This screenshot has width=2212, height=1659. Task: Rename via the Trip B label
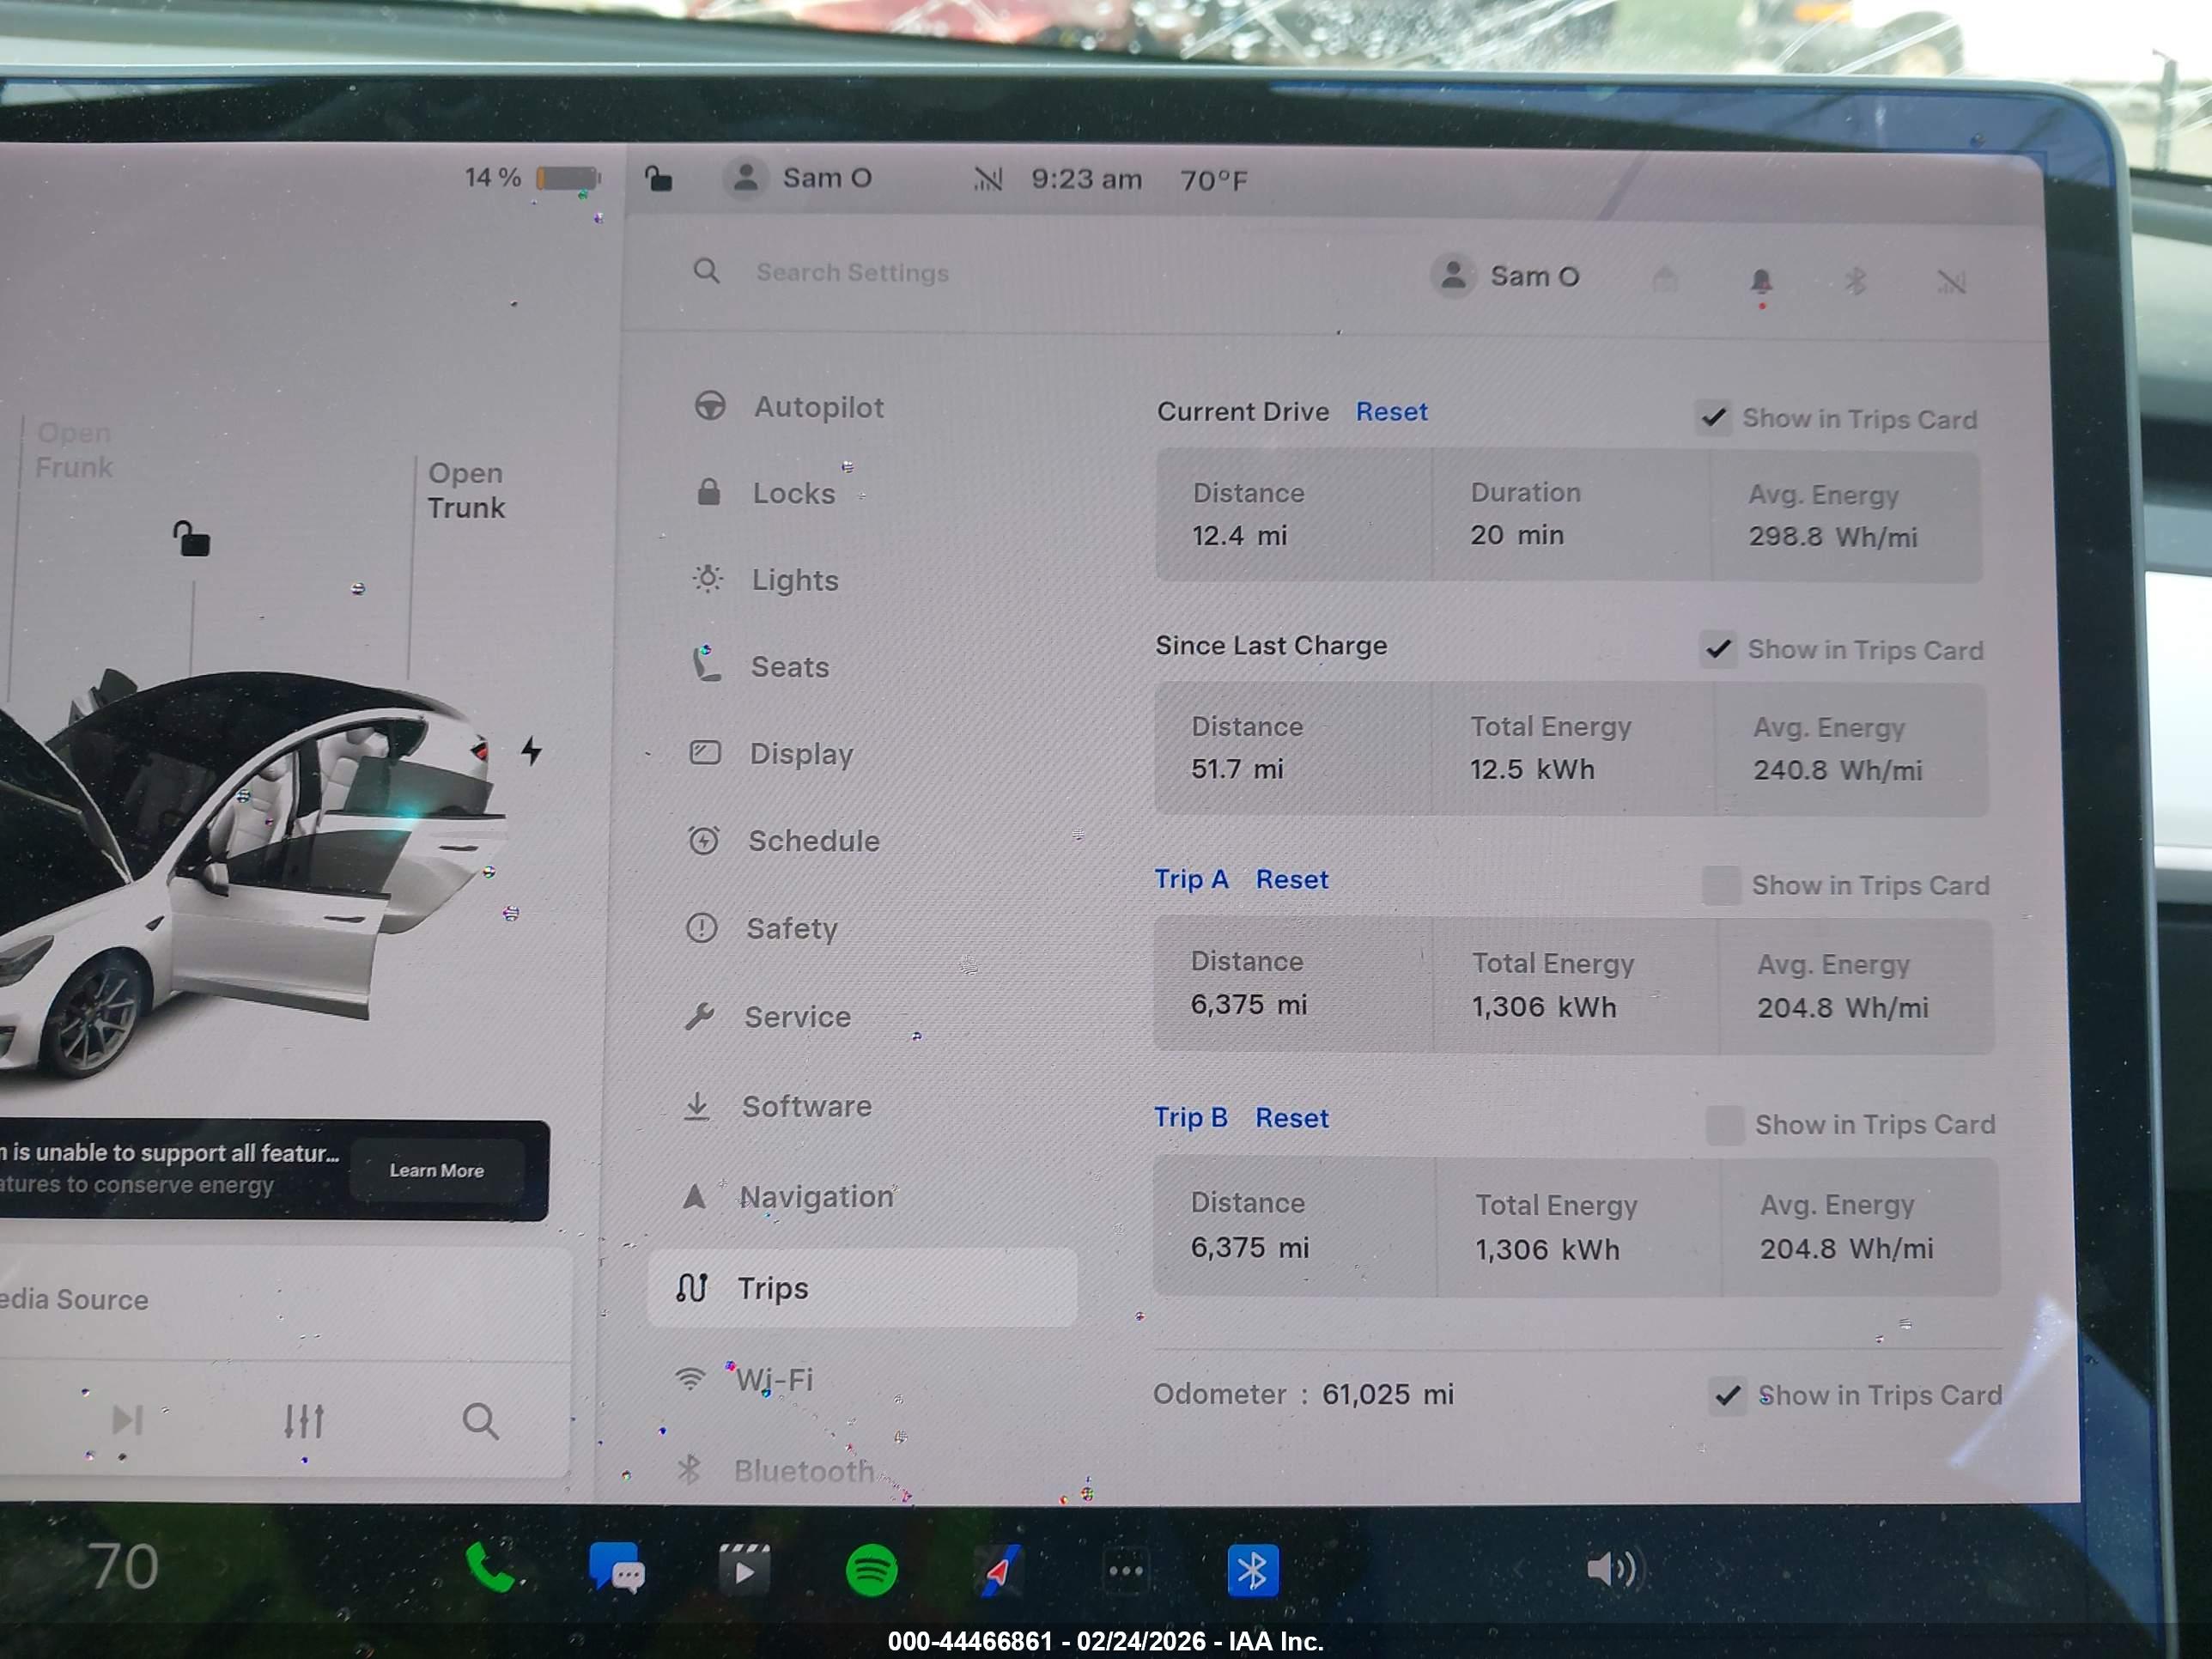point(1191,1117)
